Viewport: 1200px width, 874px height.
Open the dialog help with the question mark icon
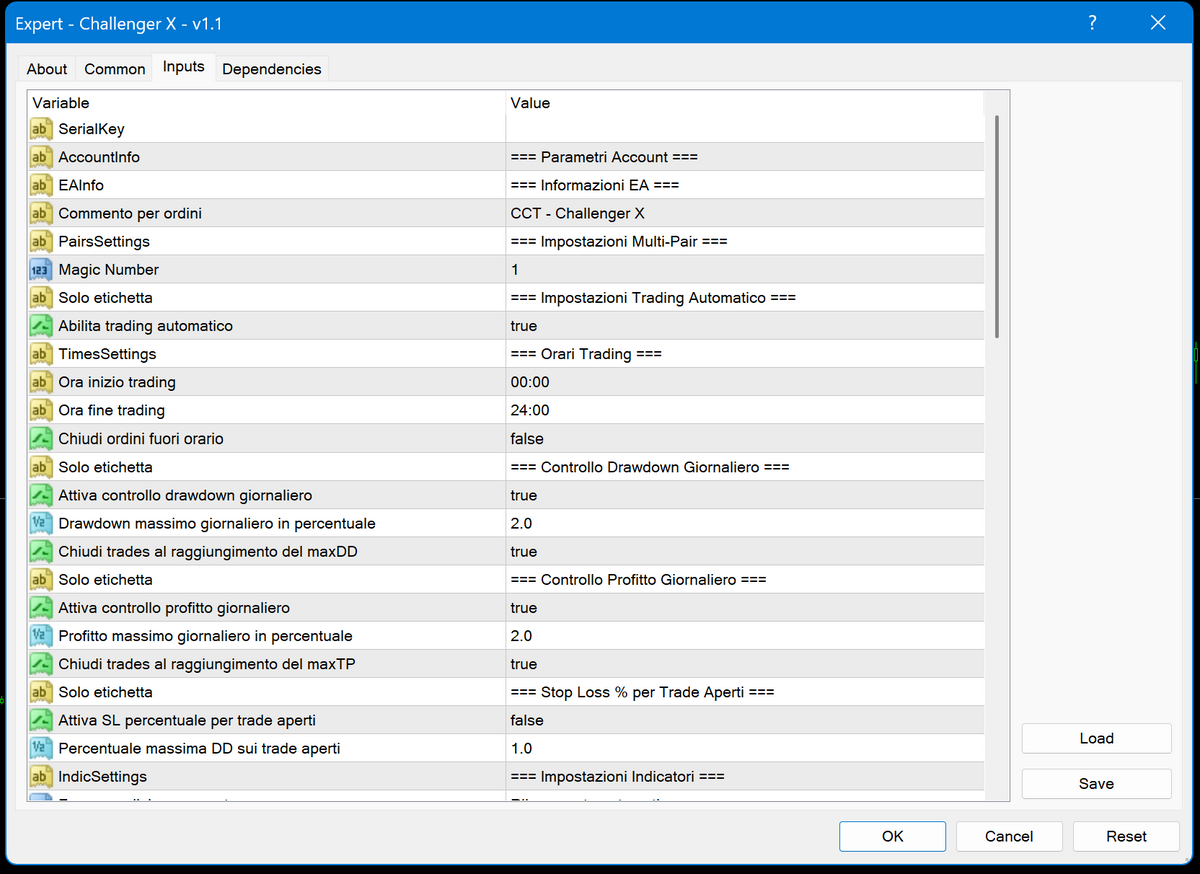pos(1092,22)
